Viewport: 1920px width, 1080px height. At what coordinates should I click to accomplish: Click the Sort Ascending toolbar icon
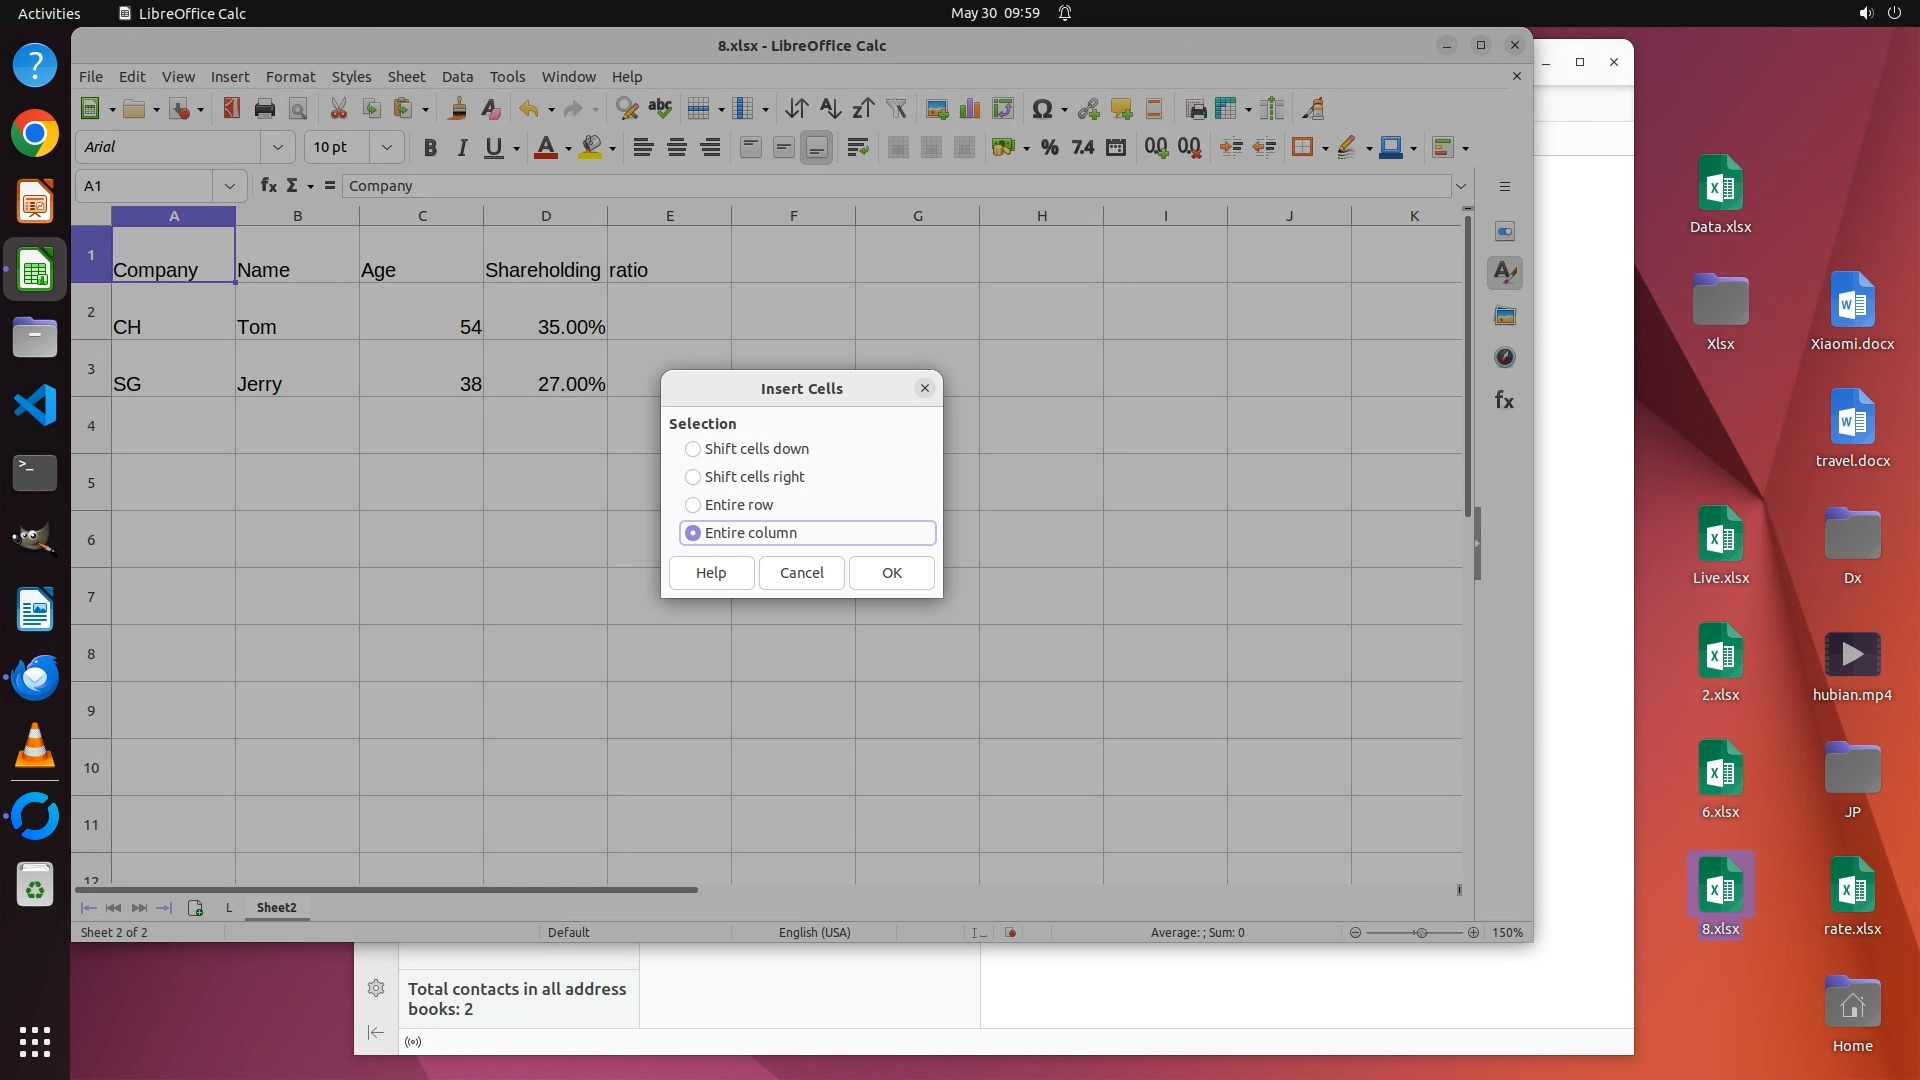coord(830,109)
